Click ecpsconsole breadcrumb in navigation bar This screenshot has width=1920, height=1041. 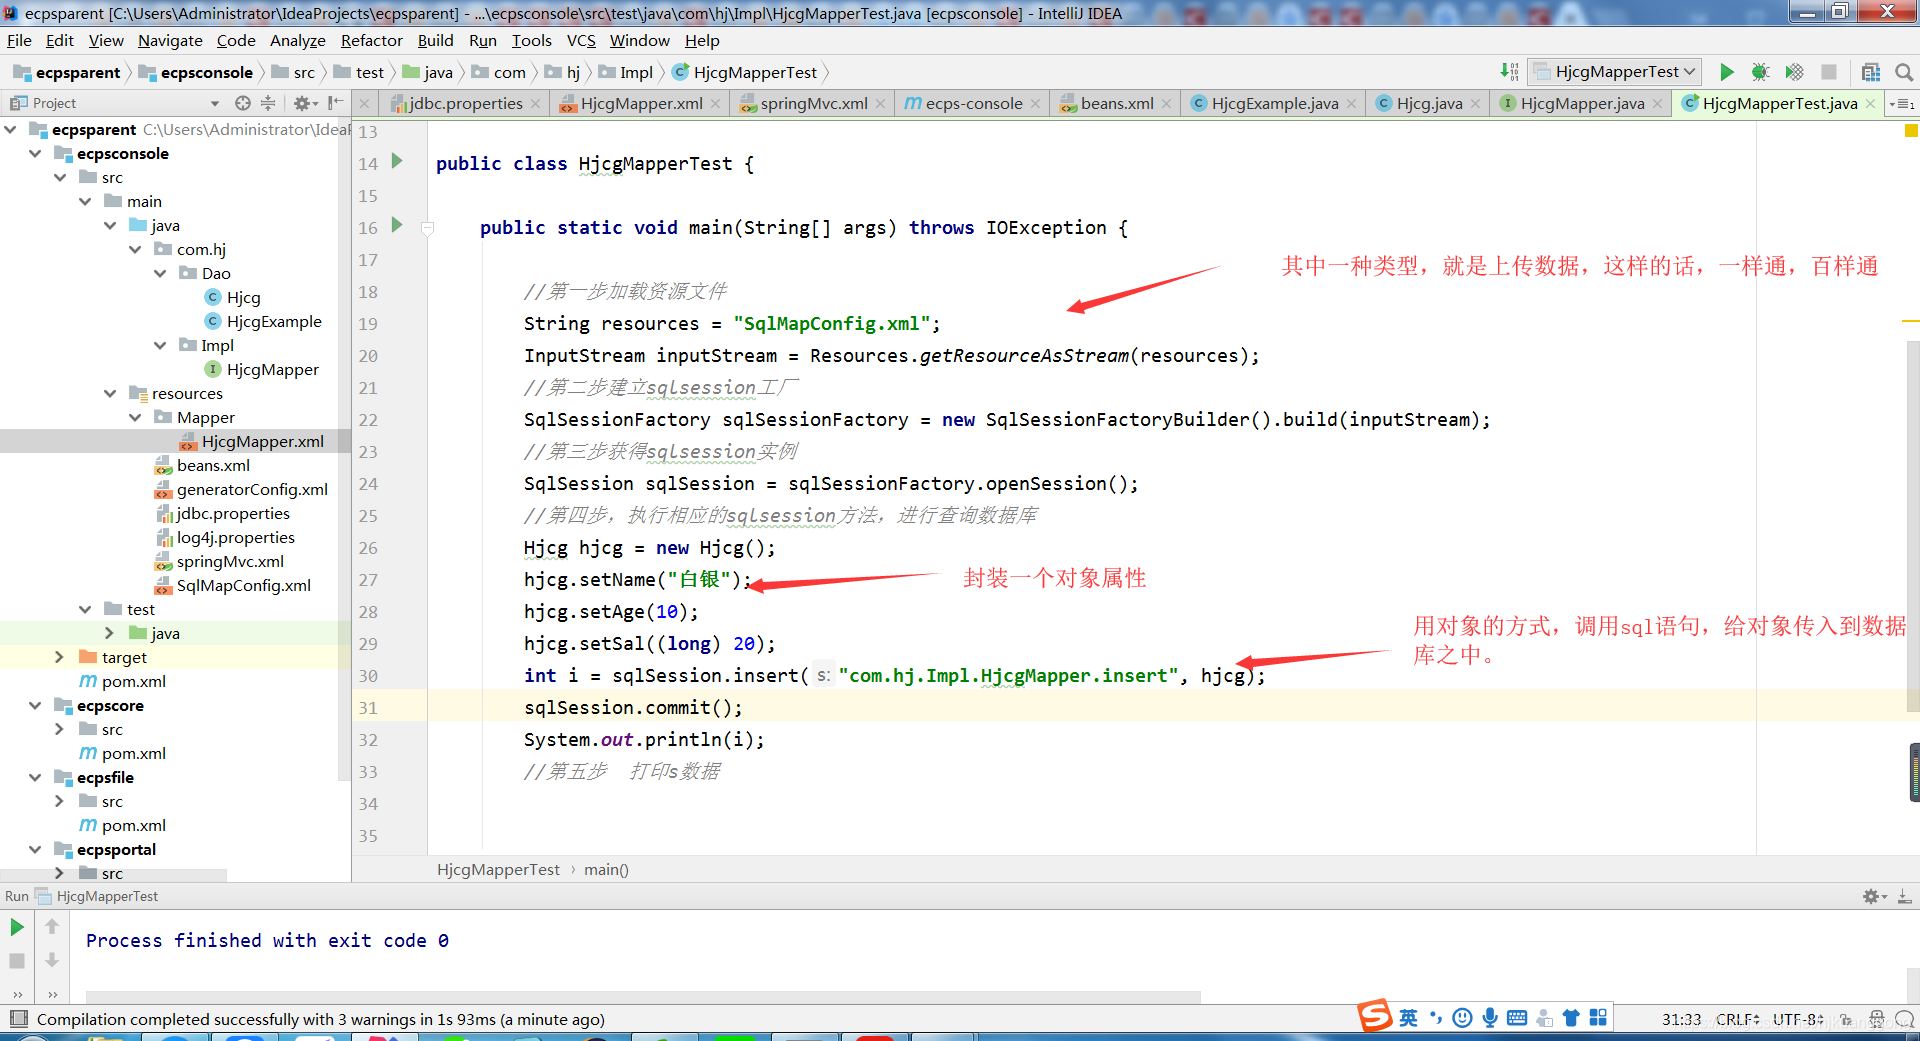click(x=196, y=72)
